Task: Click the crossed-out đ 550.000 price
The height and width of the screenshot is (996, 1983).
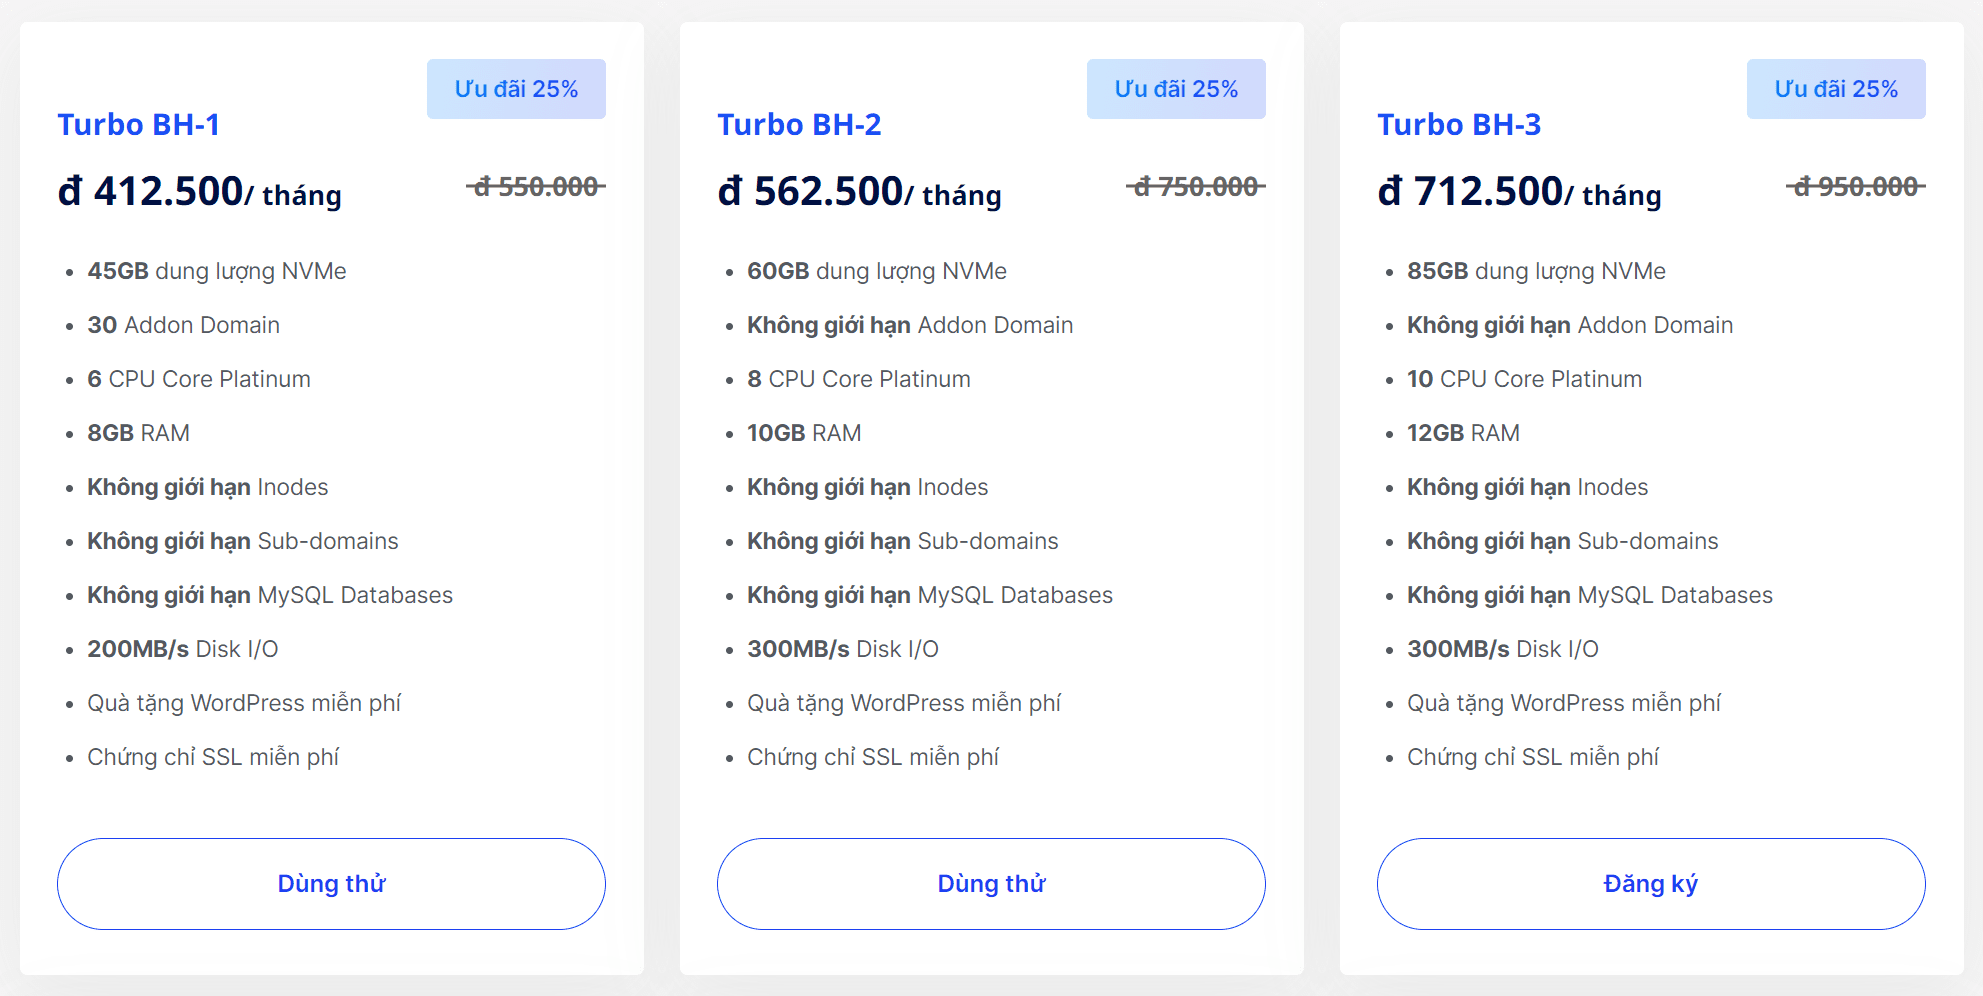Action: 536,187
